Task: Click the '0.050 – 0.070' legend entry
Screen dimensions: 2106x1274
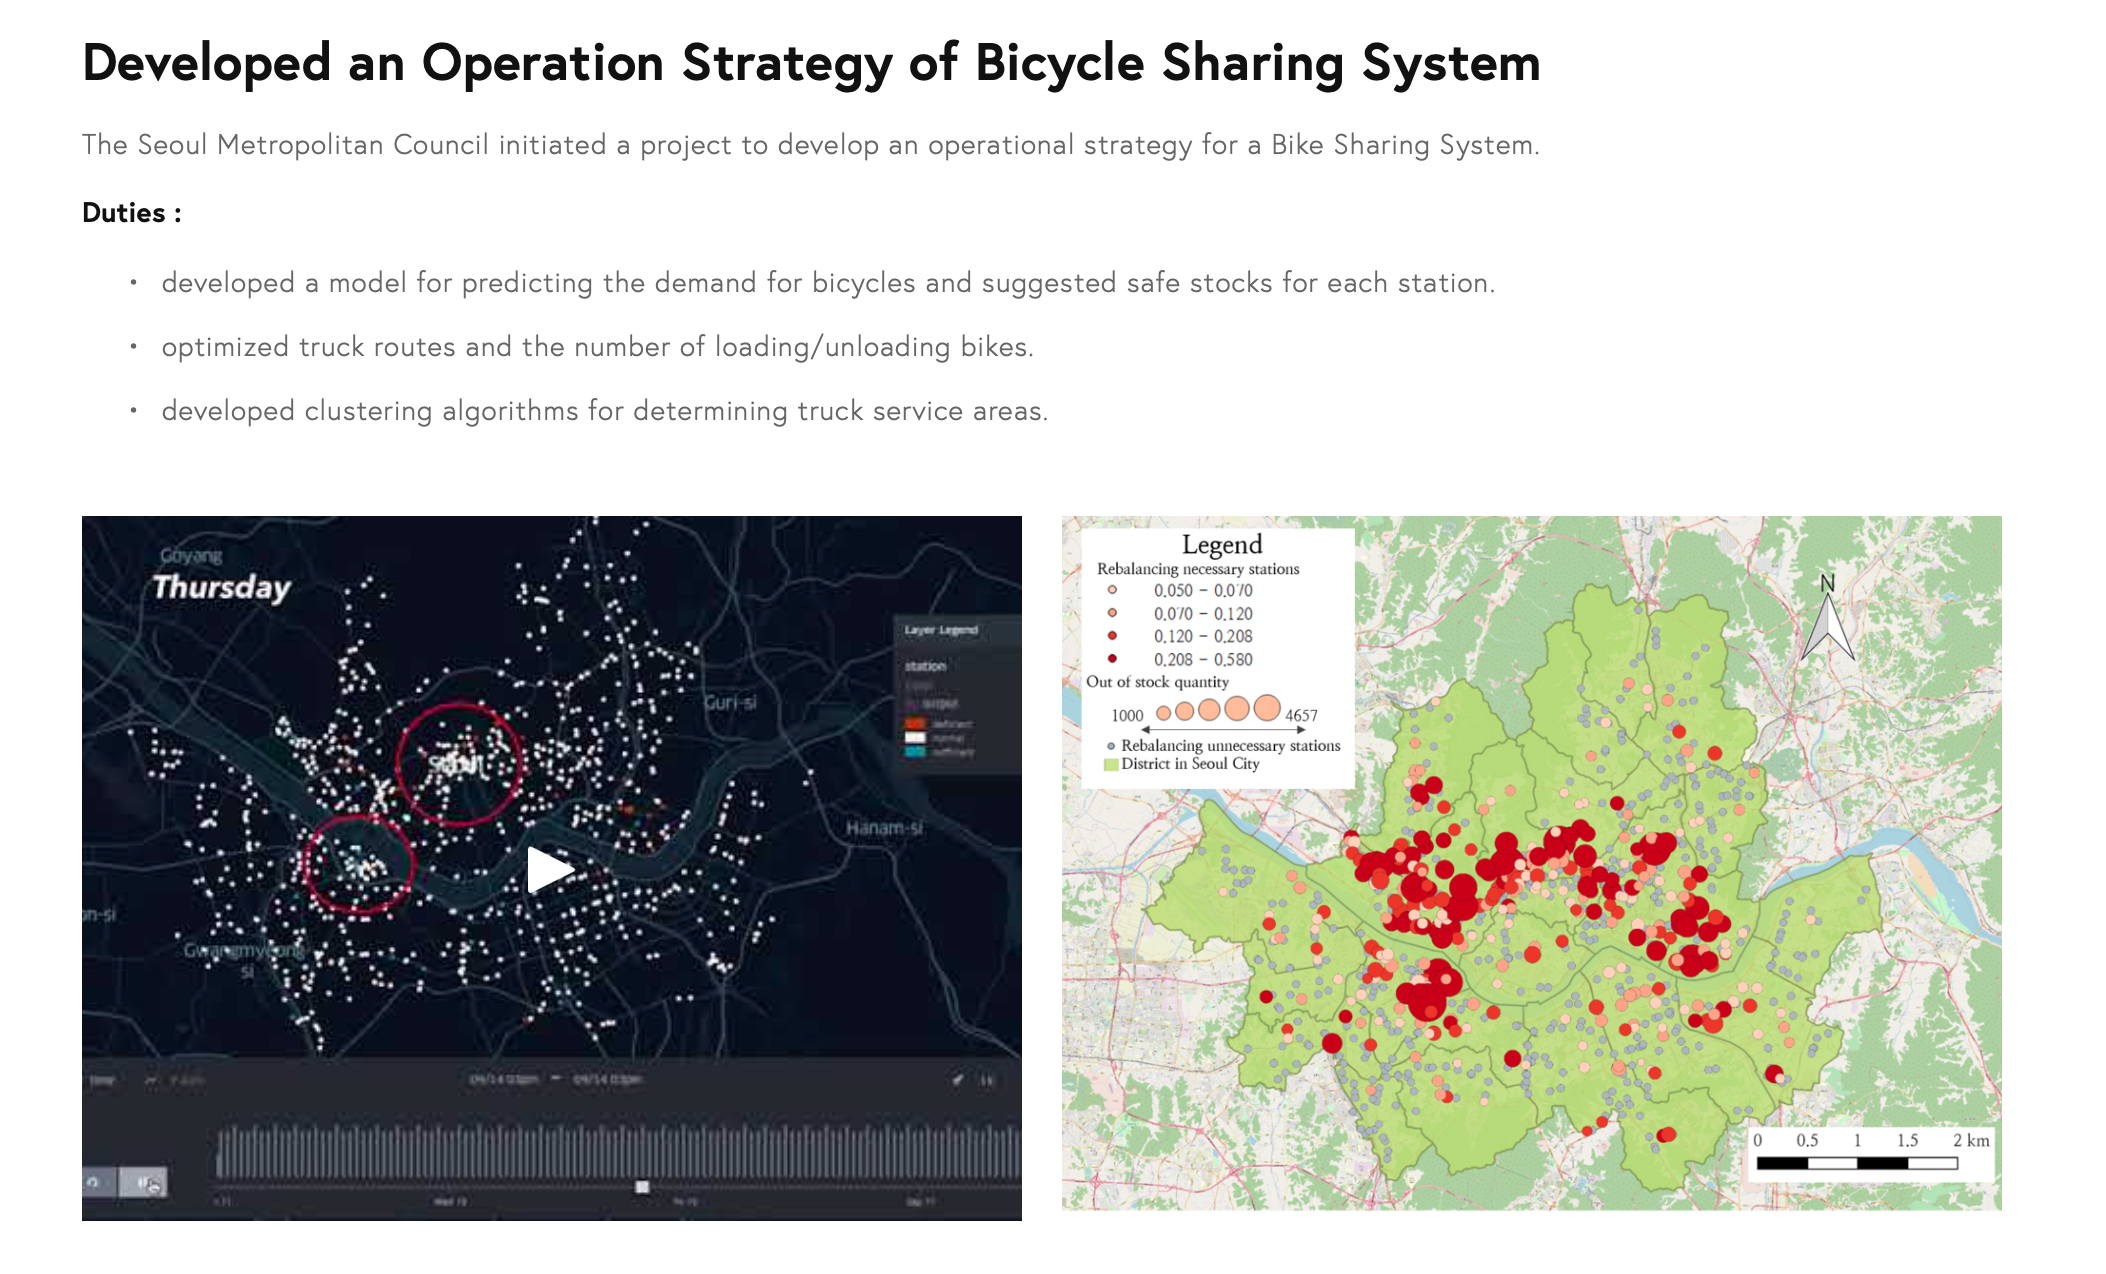Action: (1202, 590)
